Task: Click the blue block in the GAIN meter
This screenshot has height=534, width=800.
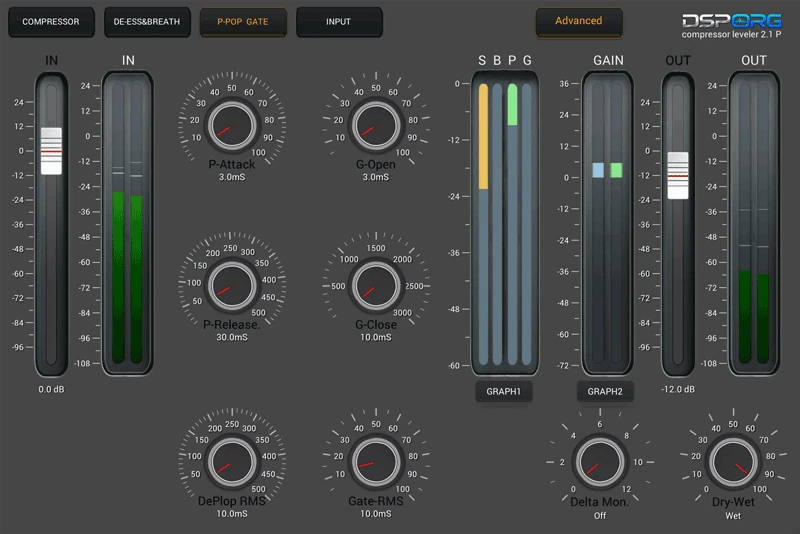Action: (x=598, y=170)
